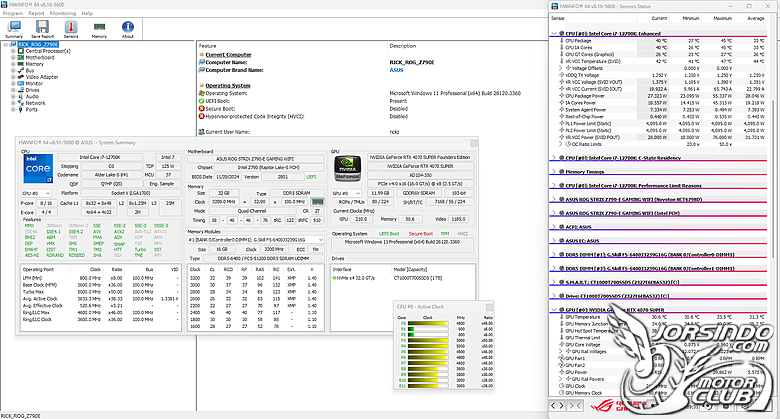Click the green memory chip icon beside clock
This screenshot has height=419, width=780.
(317, 202)
